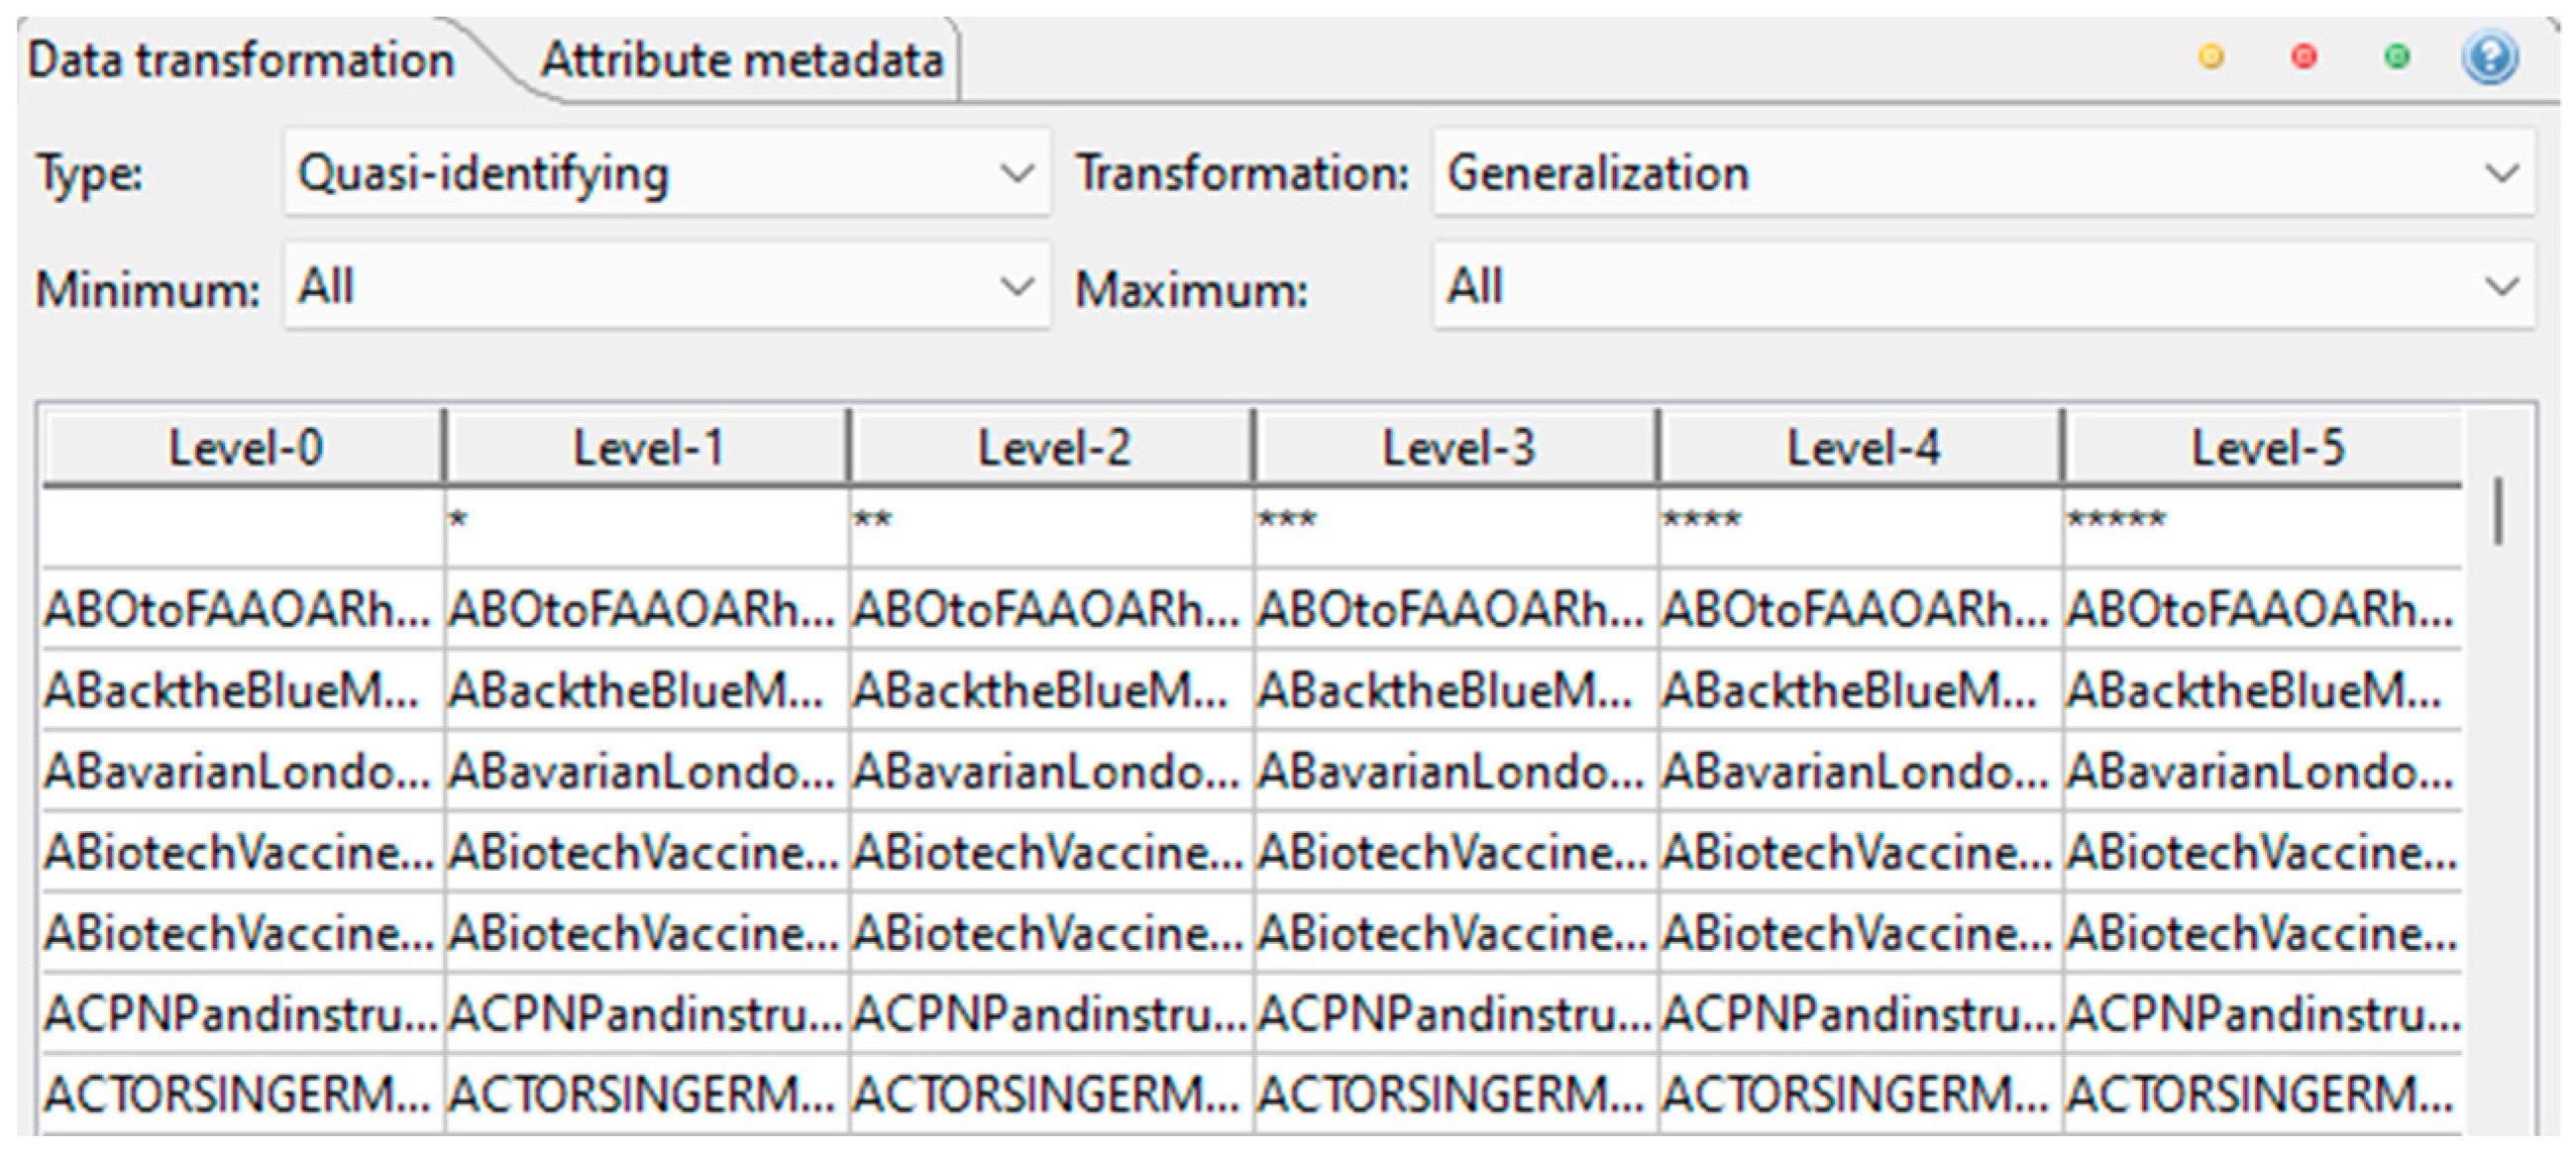Click the yellow circle icon in header
The height and width of the screenshot is (1152, 2576).
2211,57
